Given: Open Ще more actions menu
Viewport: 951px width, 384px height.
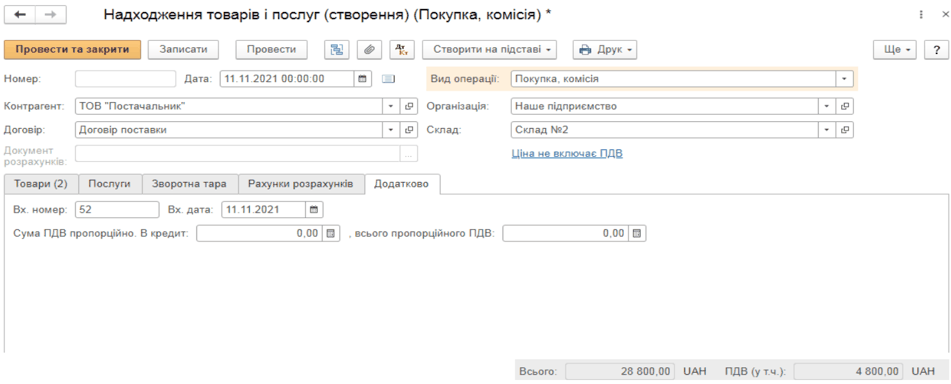Looking at the screenshot, I should coord(895,50).
